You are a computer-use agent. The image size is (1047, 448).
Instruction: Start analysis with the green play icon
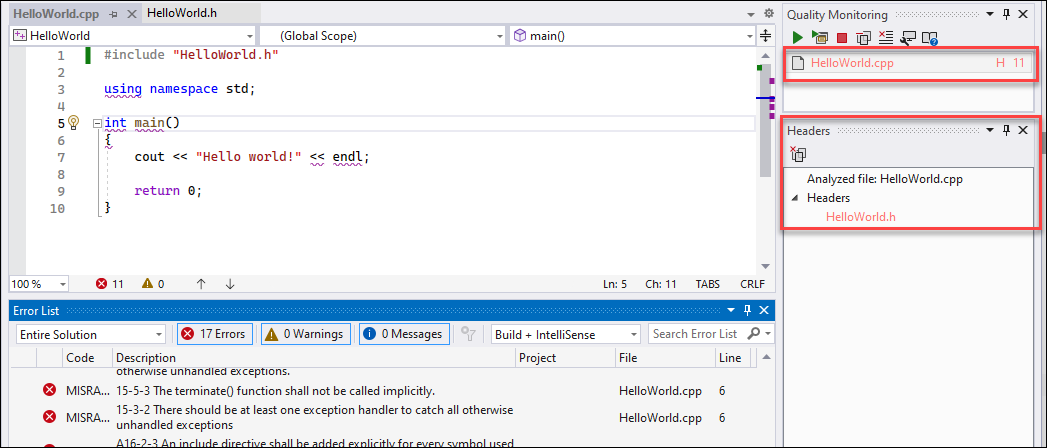[x=797, y=38]
